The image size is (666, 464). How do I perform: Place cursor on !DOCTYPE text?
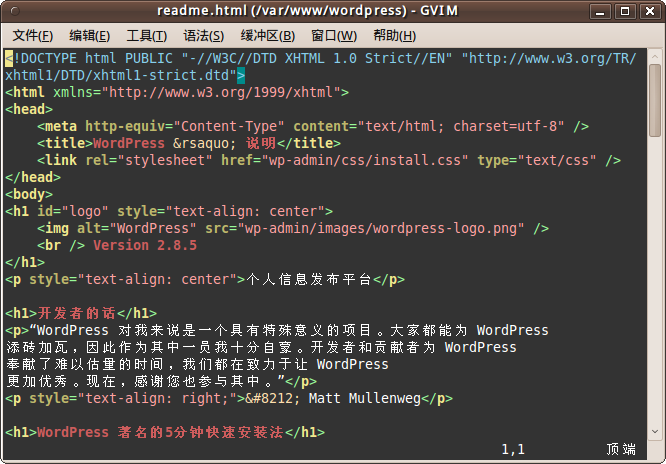pyautogui.click(x=45, y=58)
